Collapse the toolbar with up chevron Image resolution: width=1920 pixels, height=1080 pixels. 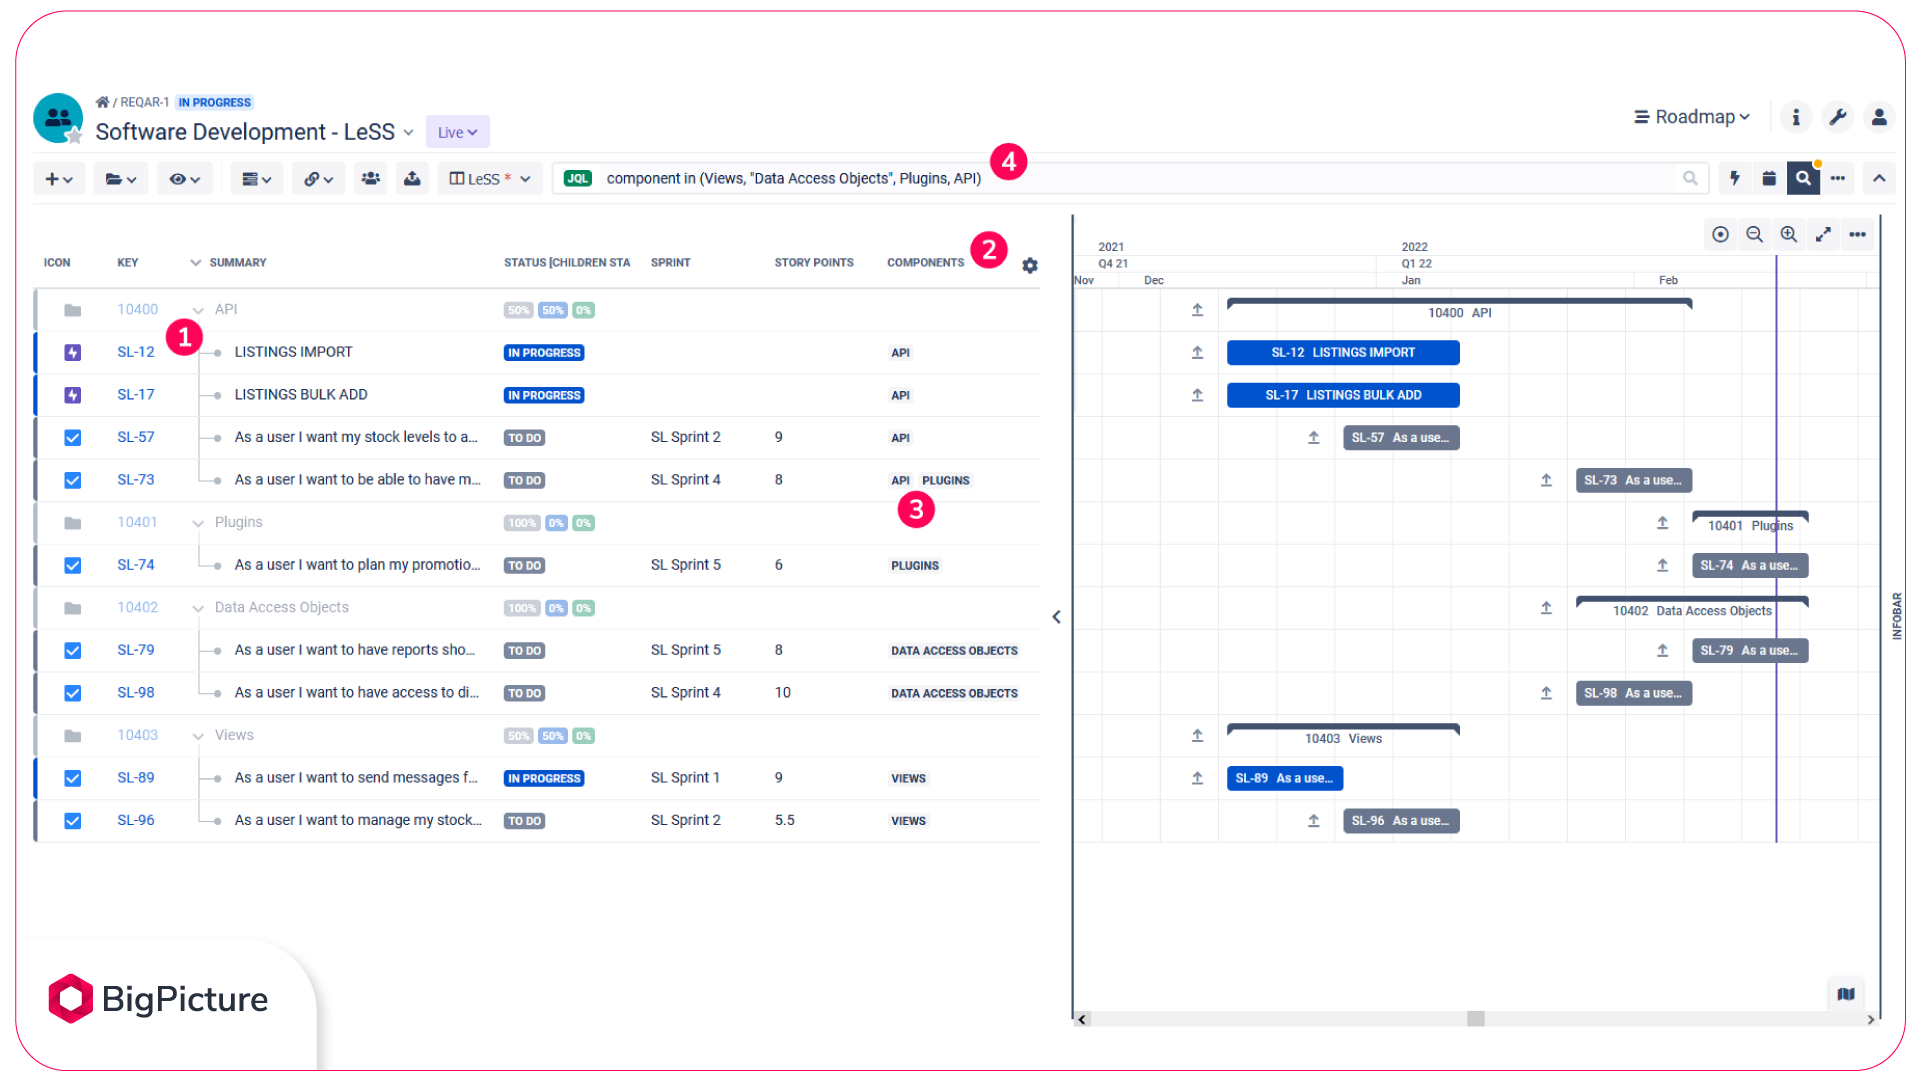click(x=1879, y=178)
